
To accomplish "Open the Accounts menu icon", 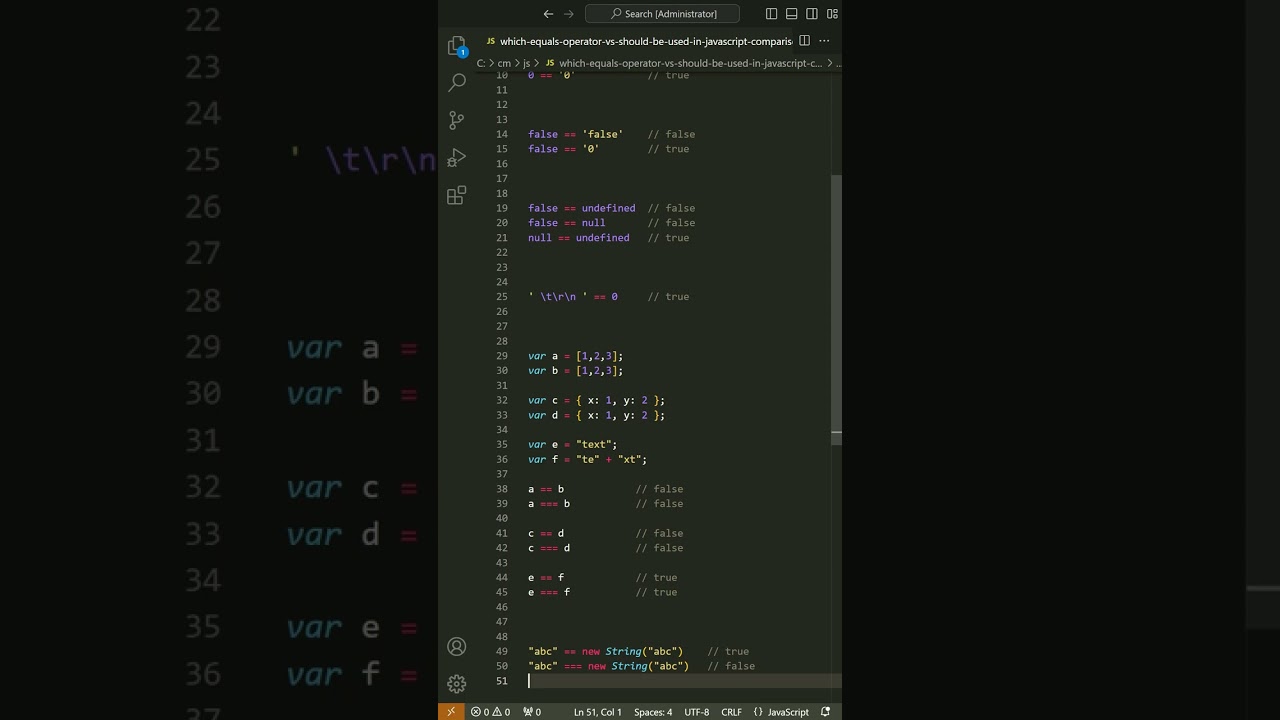I will [457, 646].
